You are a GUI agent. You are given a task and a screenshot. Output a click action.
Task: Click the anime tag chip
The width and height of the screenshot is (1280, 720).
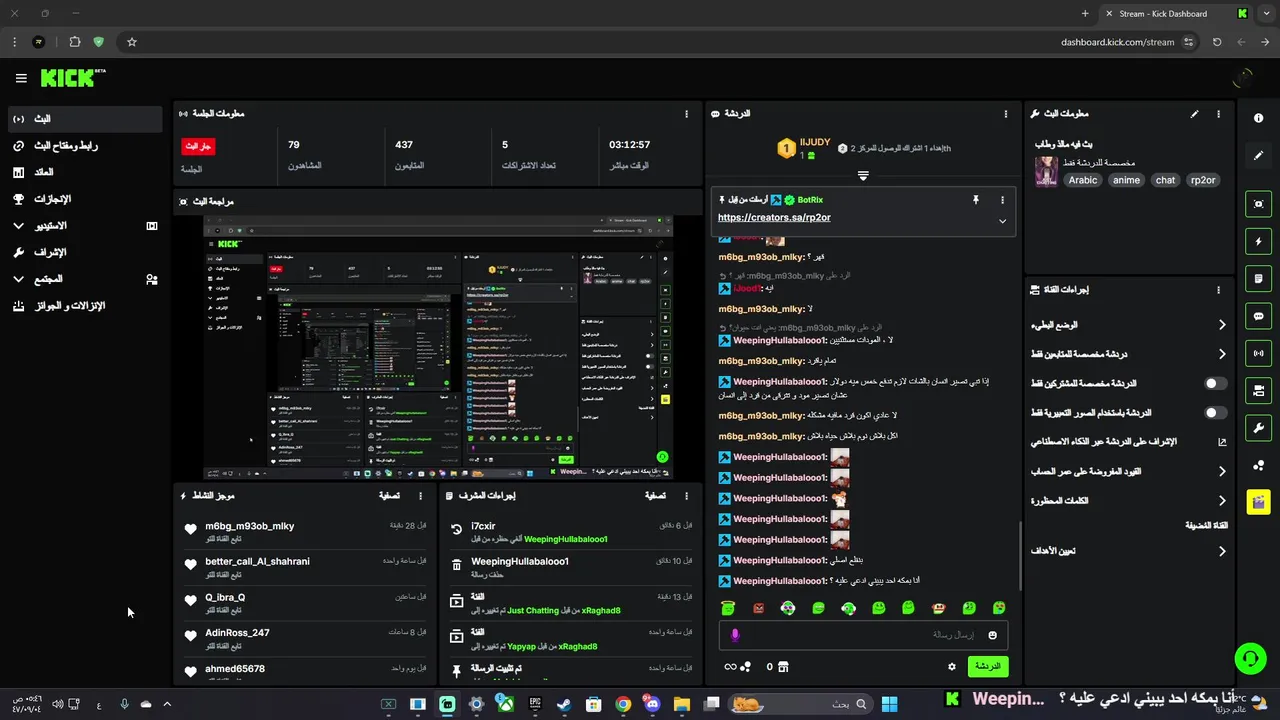[1126, 180]
